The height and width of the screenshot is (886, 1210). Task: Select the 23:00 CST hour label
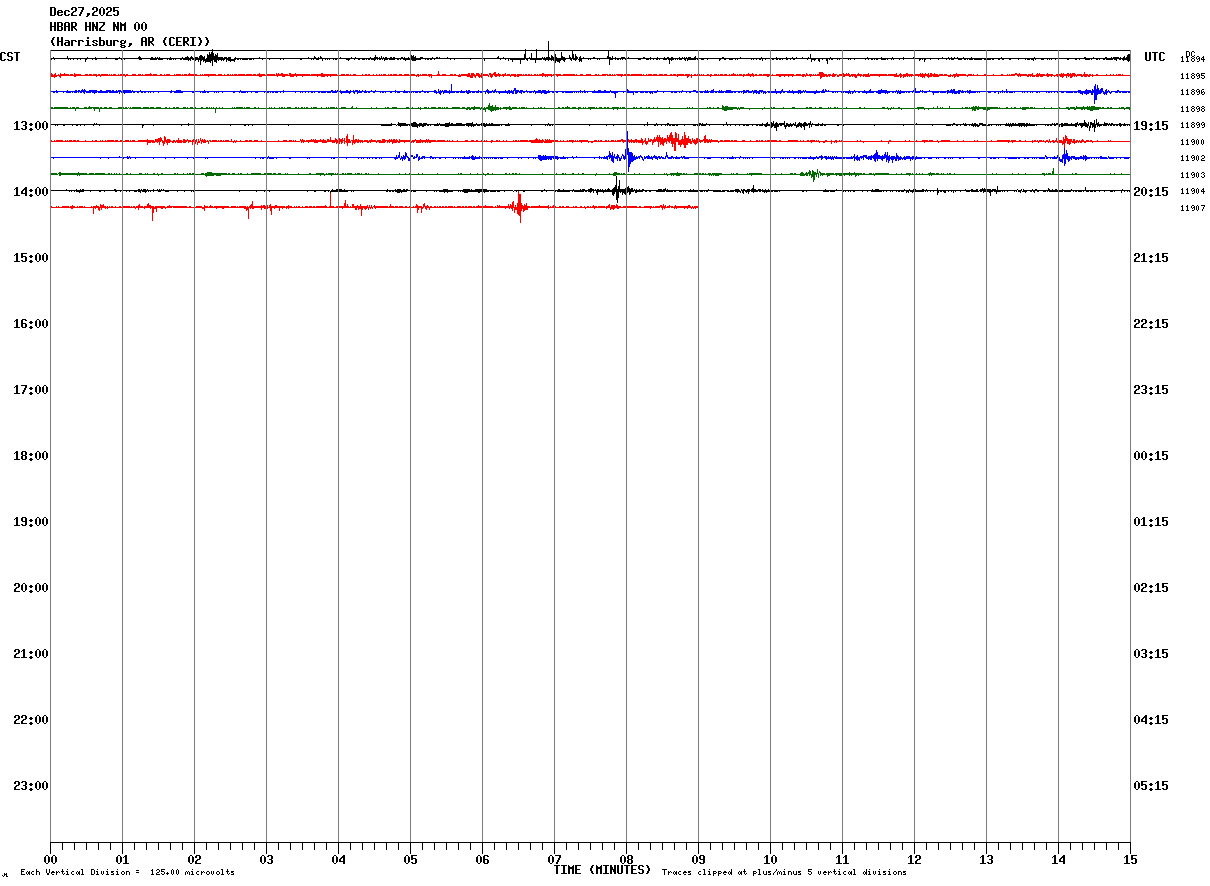(x=31, y=786)
